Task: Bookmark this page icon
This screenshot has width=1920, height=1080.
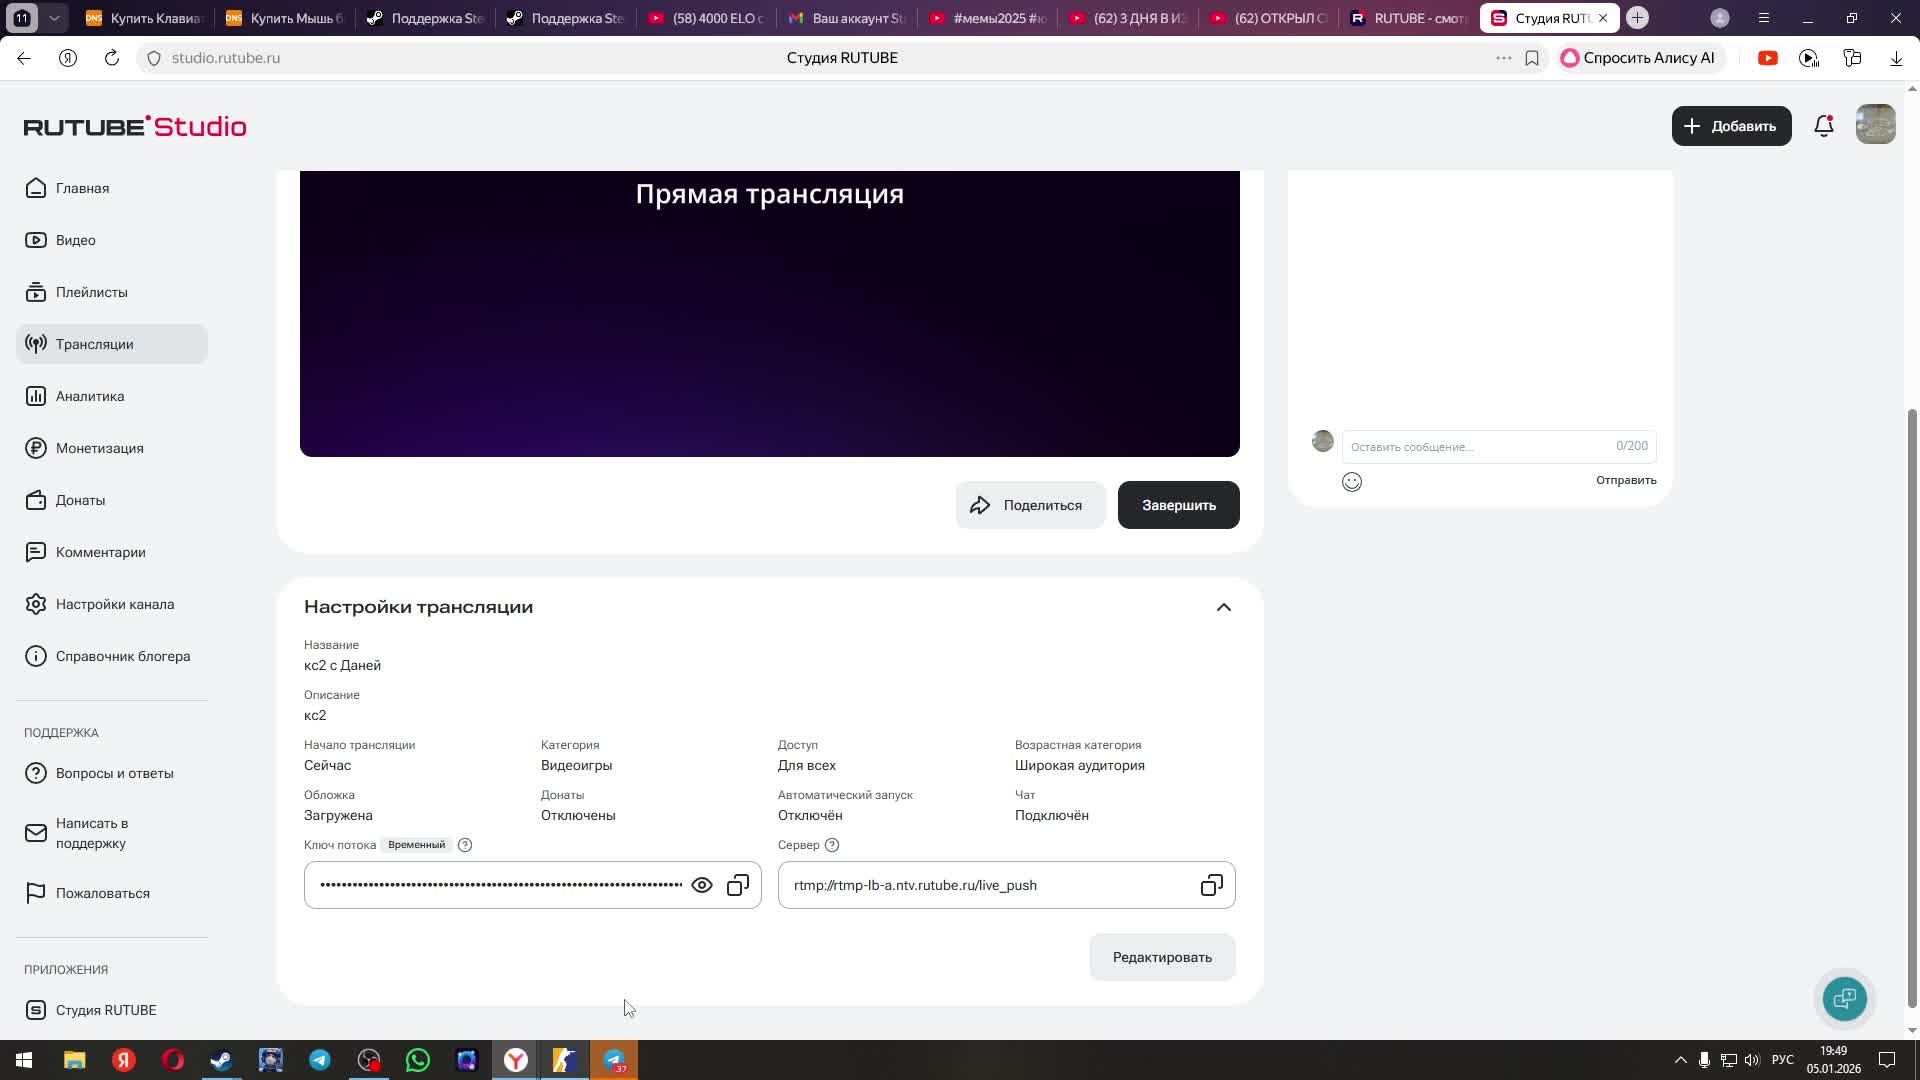Action: [x=1532, y=58]
